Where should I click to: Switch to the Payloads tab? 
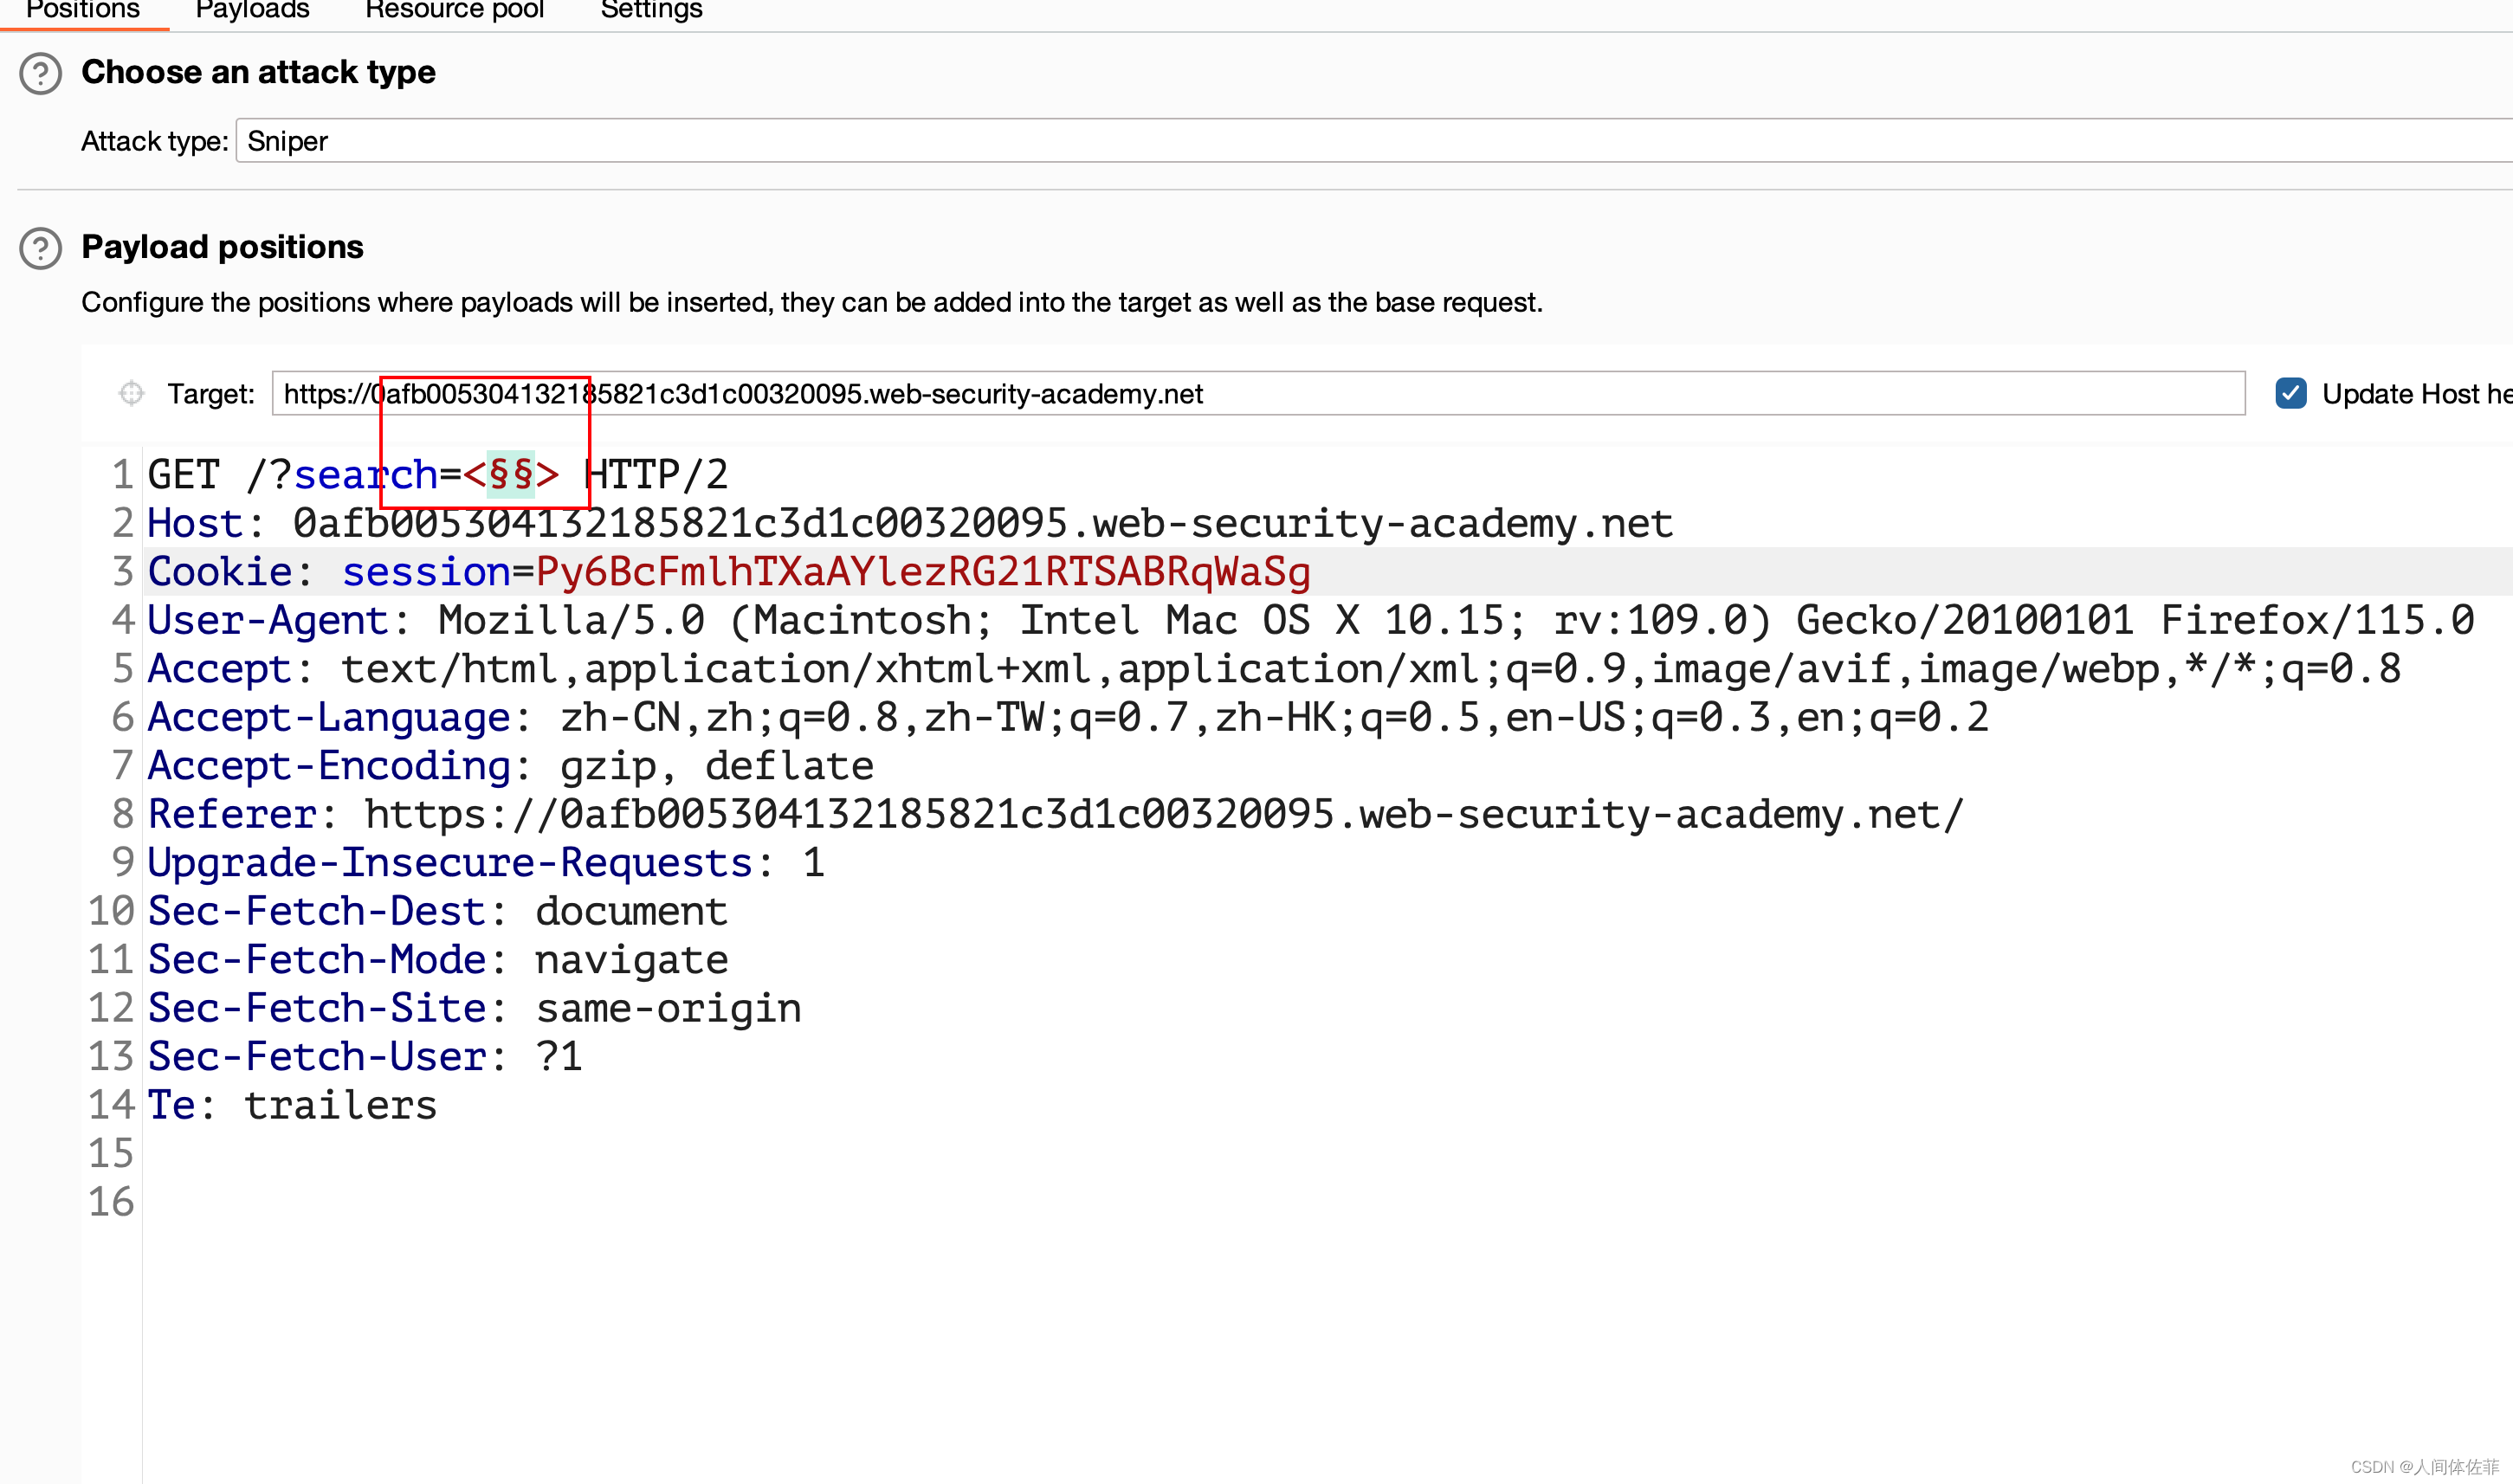[252, 10]
